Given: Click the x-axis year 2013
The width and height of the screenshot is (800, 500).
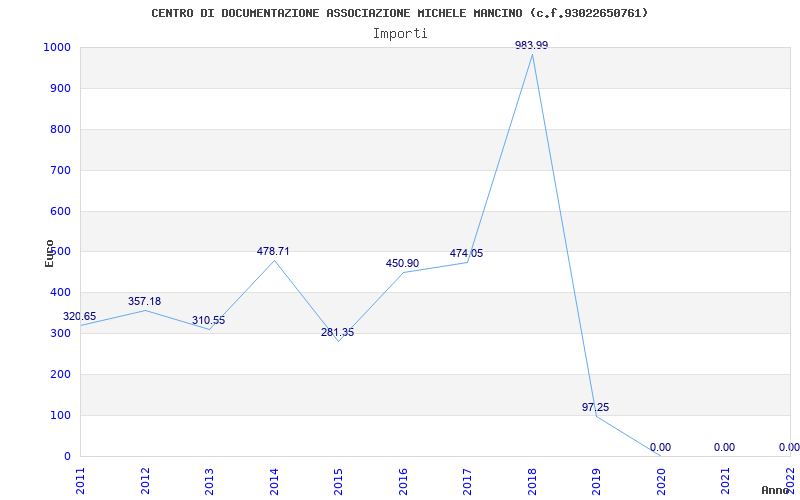Looking at the screenshot, I should tap(209, 481).
